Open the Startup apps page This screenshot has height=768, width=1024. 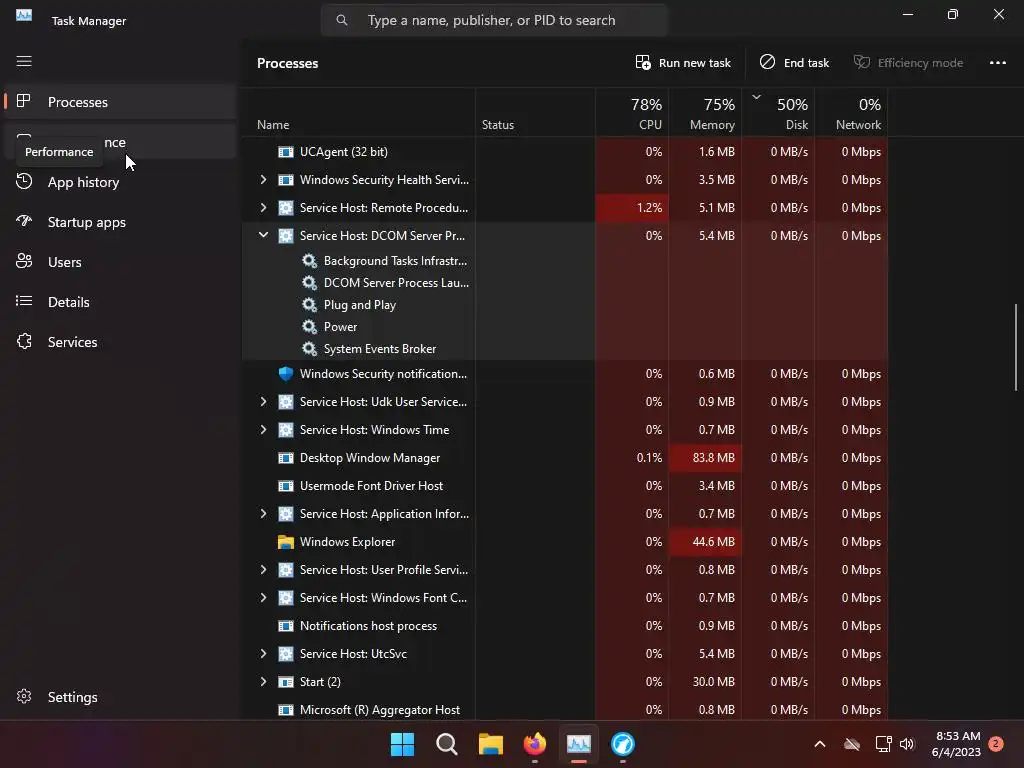point(120,222)
